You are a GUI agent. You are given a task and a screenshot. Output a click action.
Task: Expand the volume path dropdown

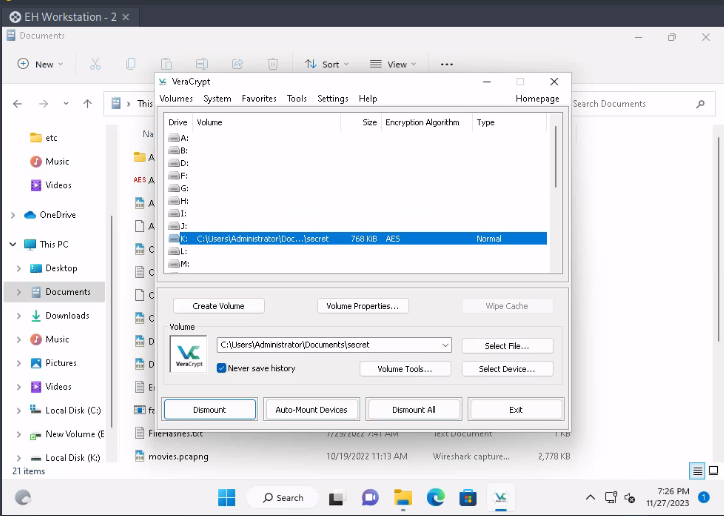tap(445, 345)
